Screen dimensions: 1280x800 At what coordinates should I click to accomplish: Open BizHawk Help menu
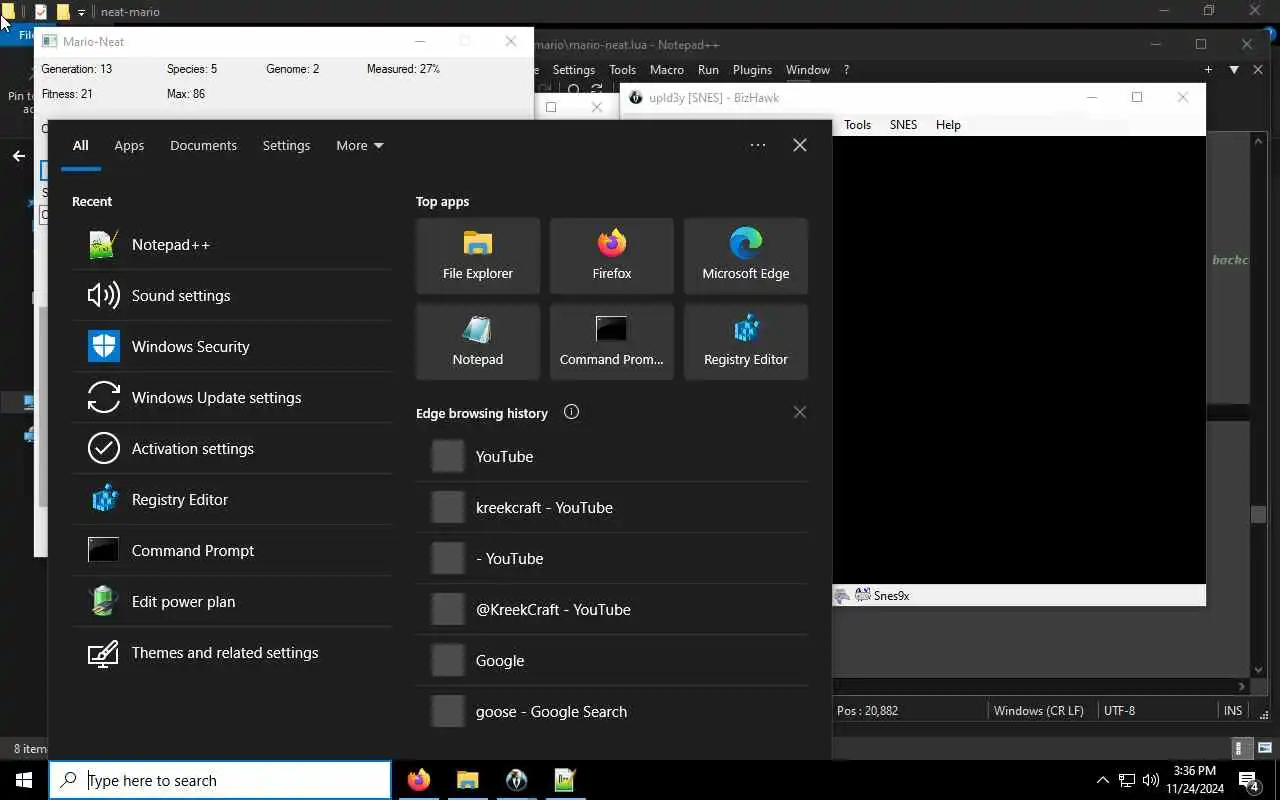point(948,125)
